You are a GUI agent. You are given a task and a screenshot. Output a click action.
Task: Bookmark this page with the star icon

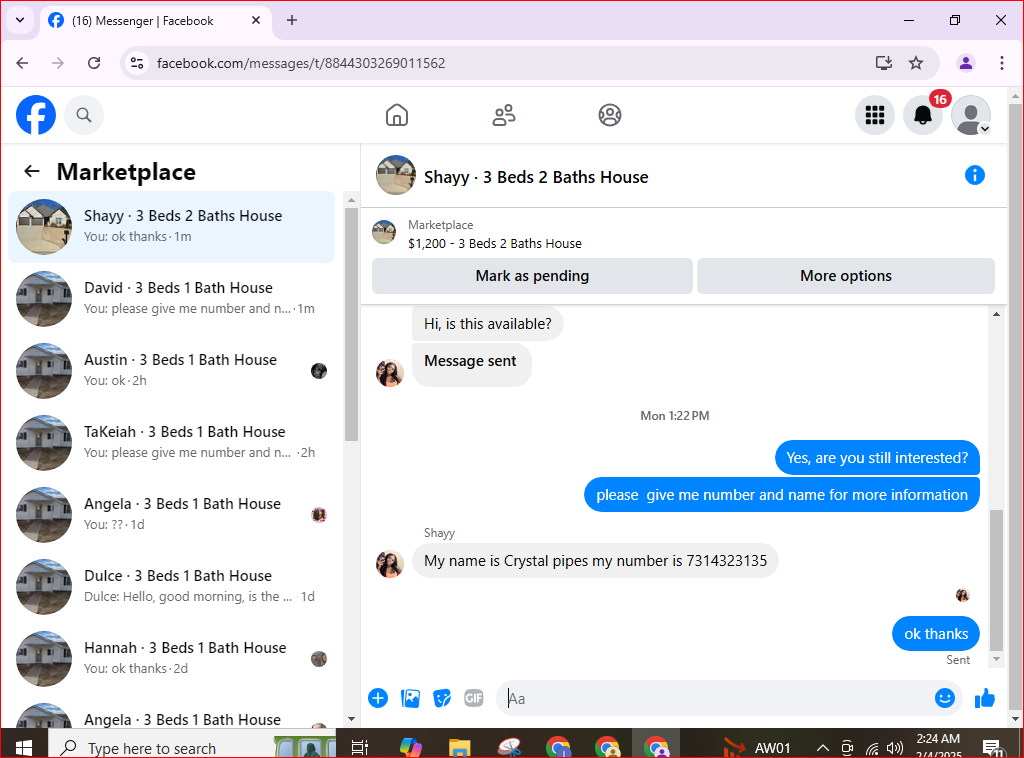pyautogui.click(x=916, y=63)
